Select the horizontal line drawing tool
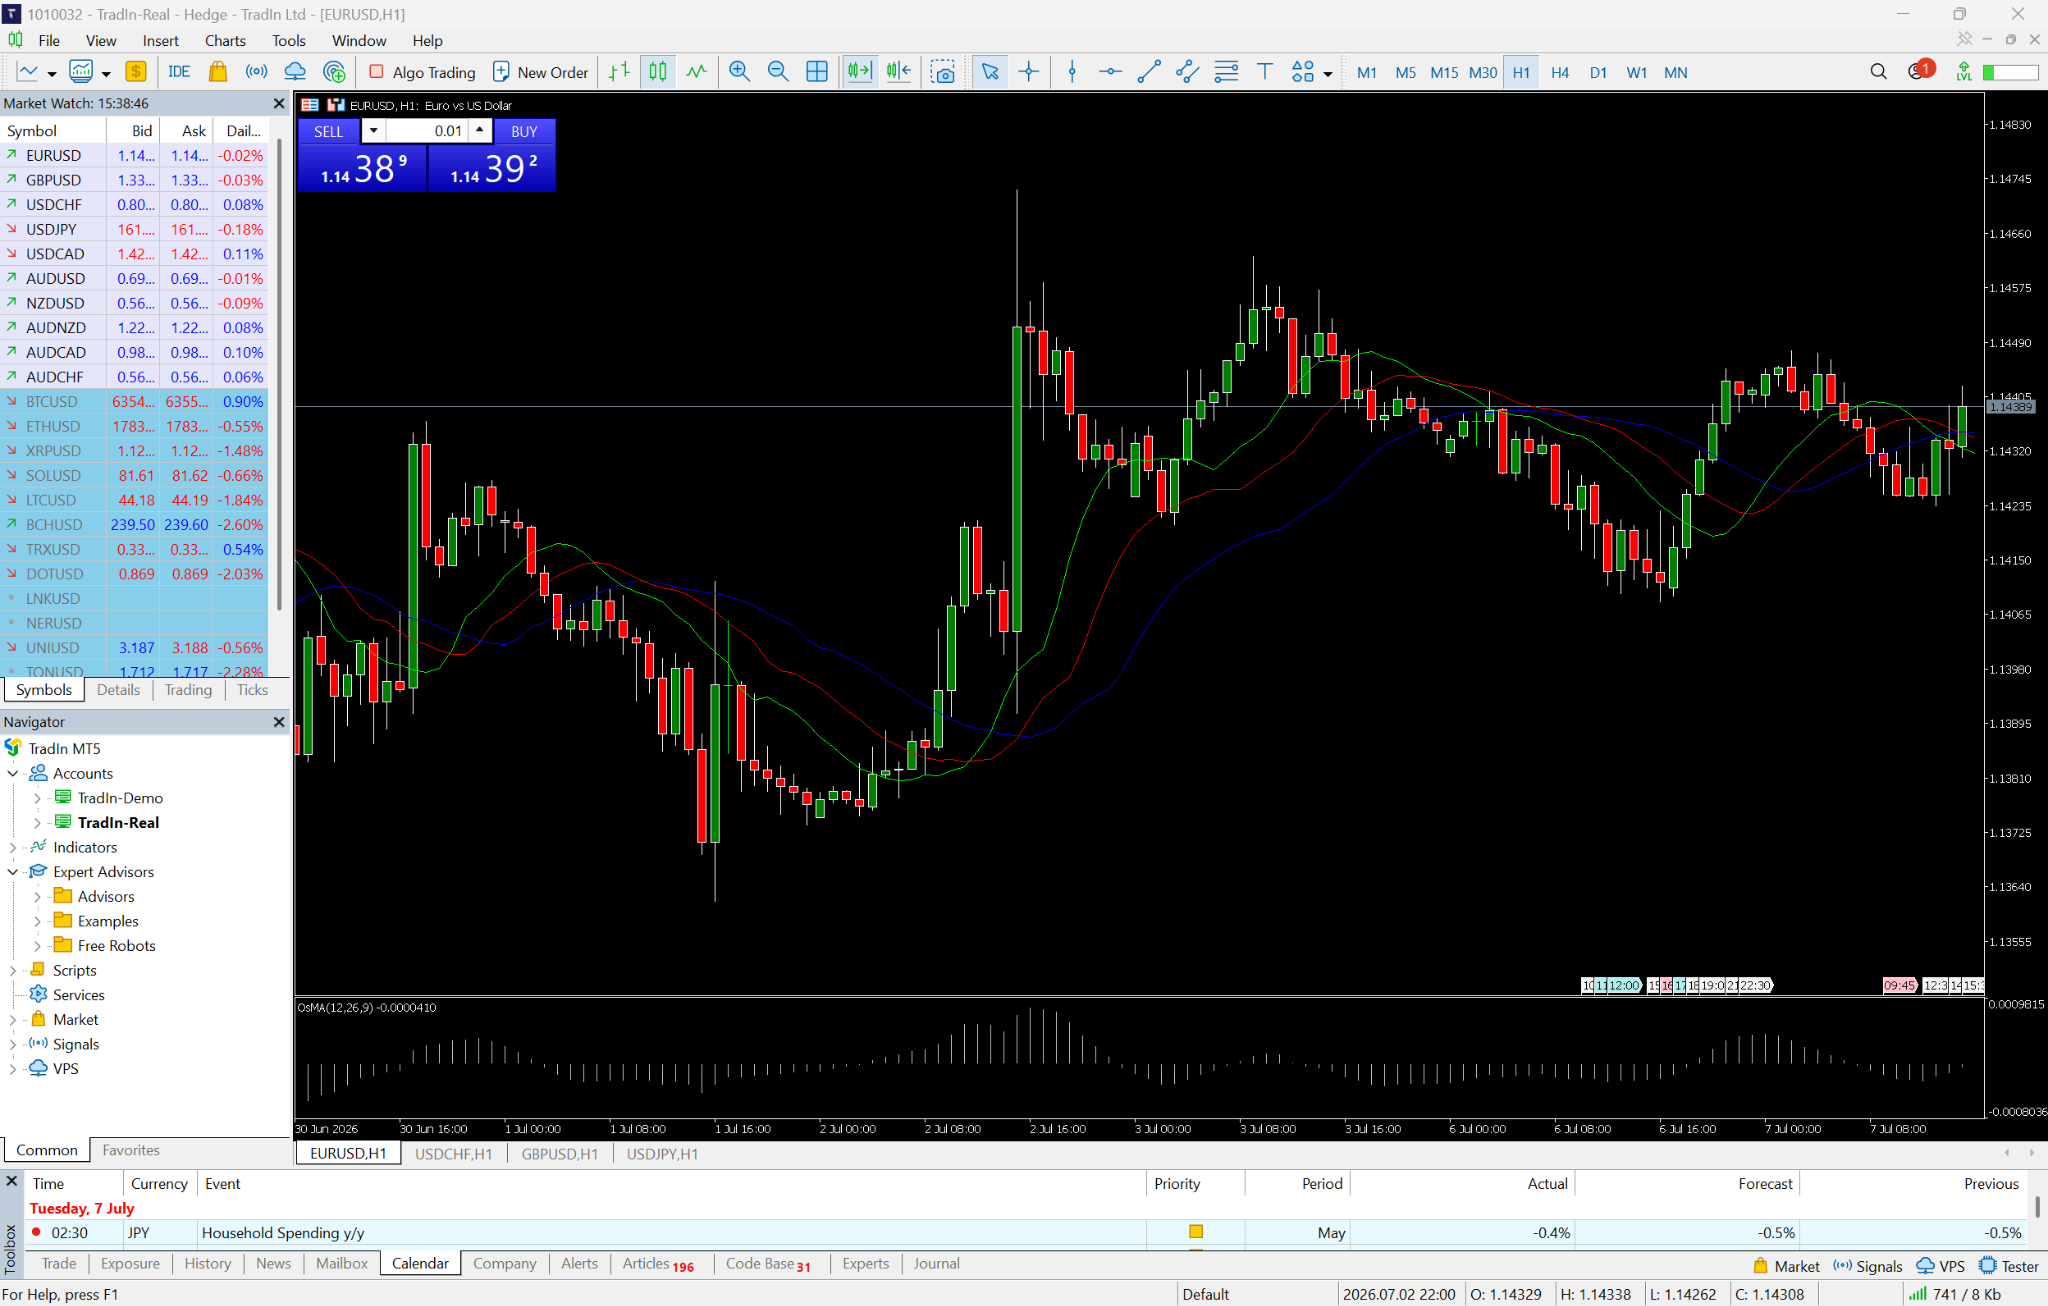The height and width of the screenshot is (1306, 2048). click(x=1110, y=72)
